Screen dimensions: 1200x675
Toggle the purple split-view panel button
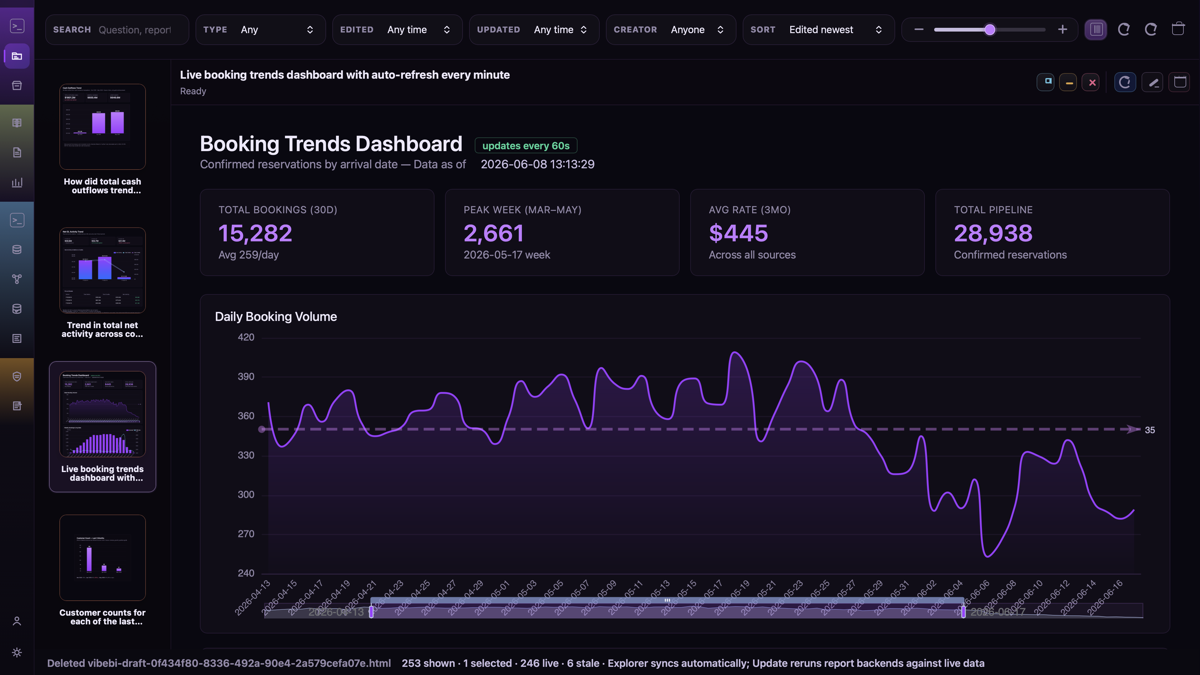pyautogui.click(x=1096, y=29)
